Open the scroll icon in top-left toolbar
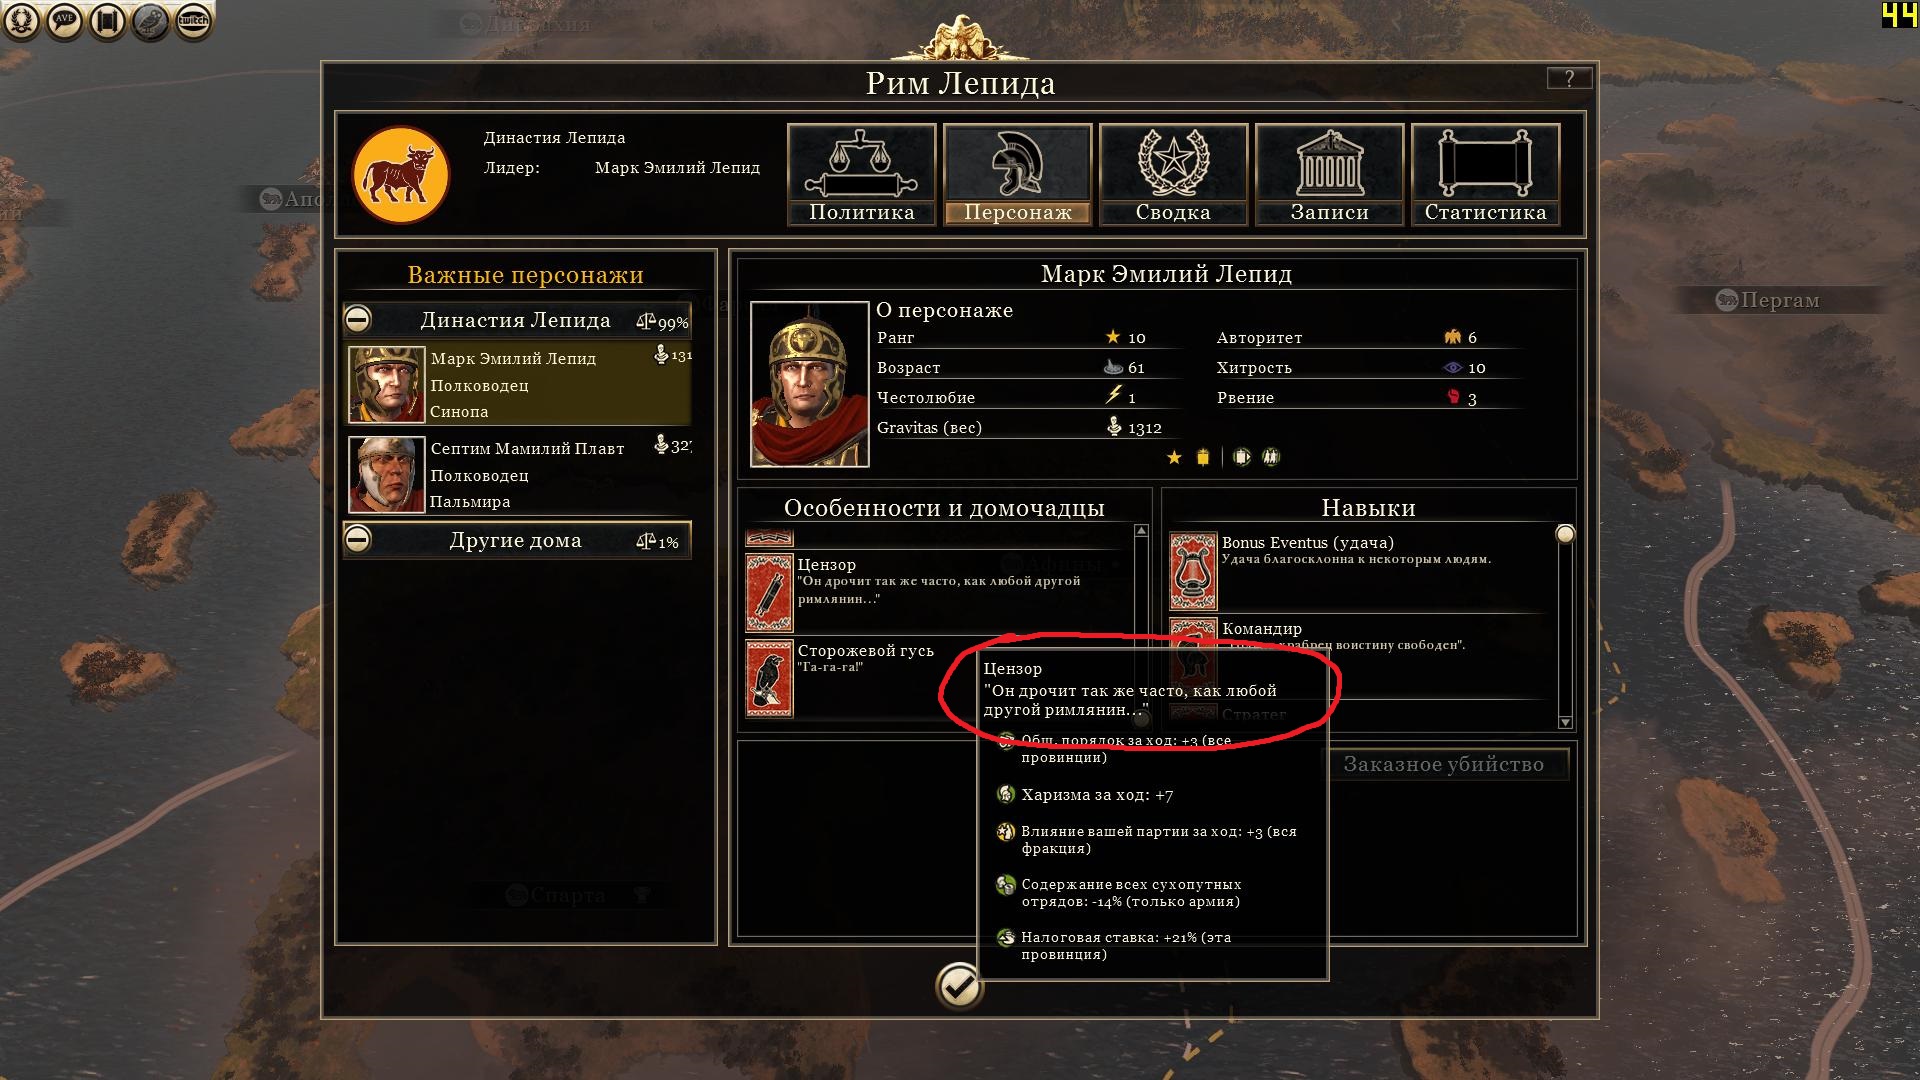 tap(107, 21)
